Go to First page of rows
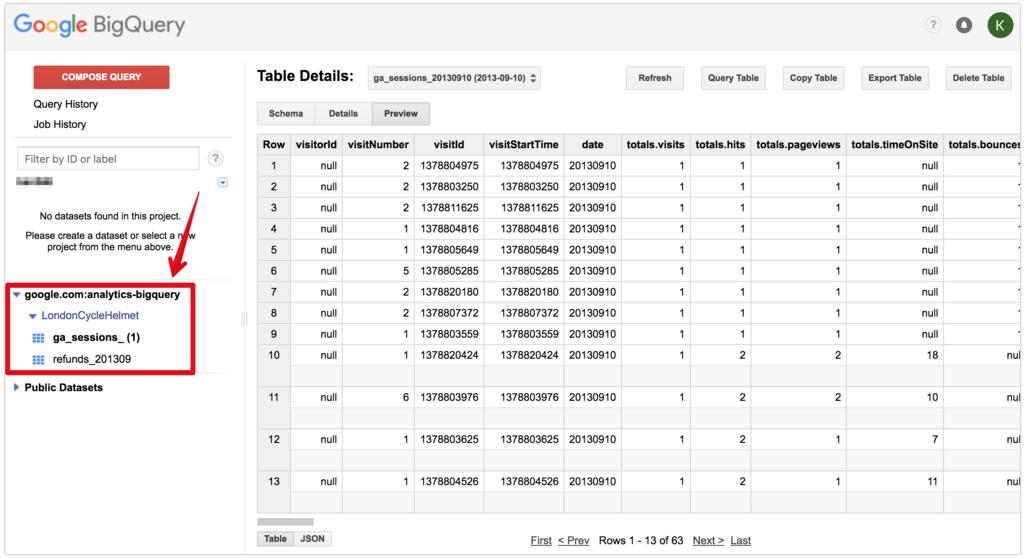 541,540
